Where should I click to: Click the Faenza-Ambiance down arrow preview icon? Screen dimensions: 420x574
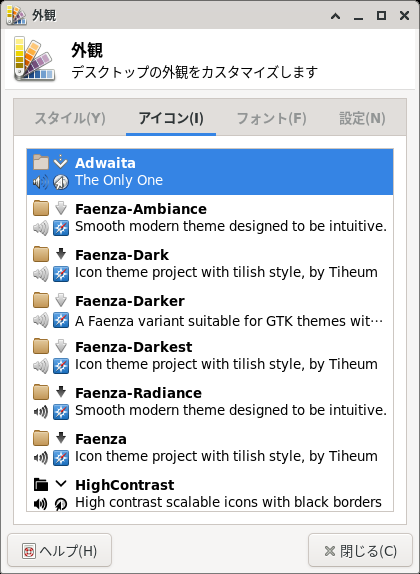61,208
